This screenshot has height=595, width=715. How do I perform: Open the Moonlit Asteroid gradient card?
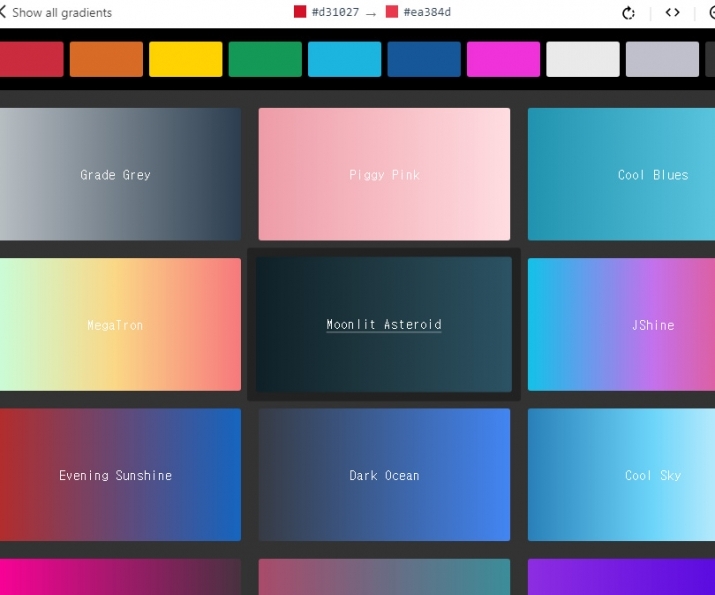384,325
